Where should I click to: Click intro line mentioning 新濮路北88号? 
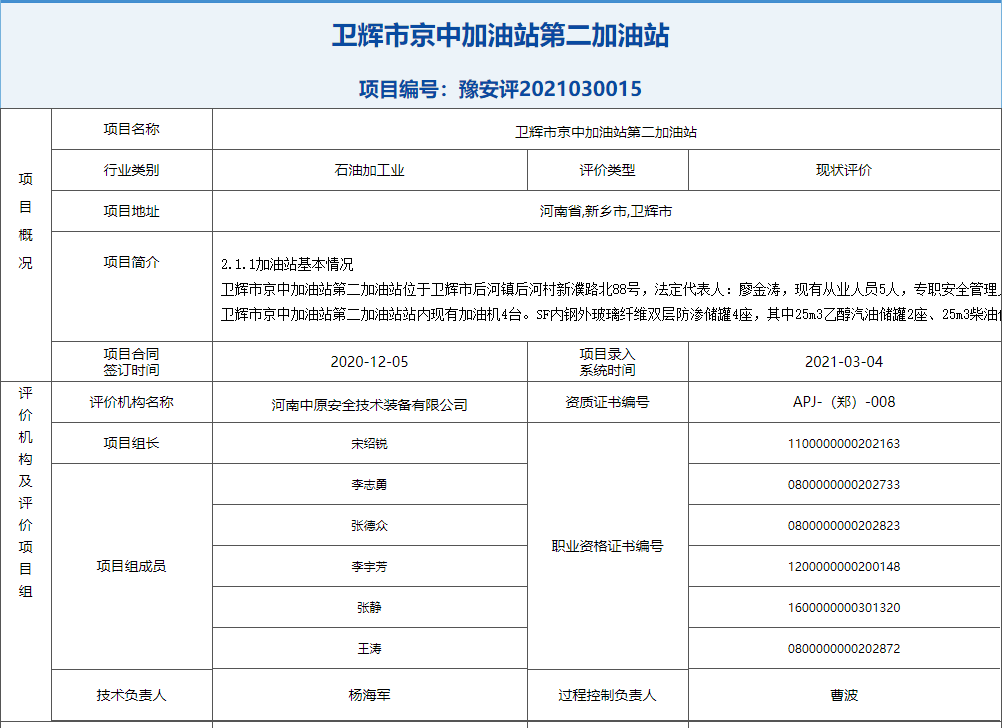coord(611,290)
